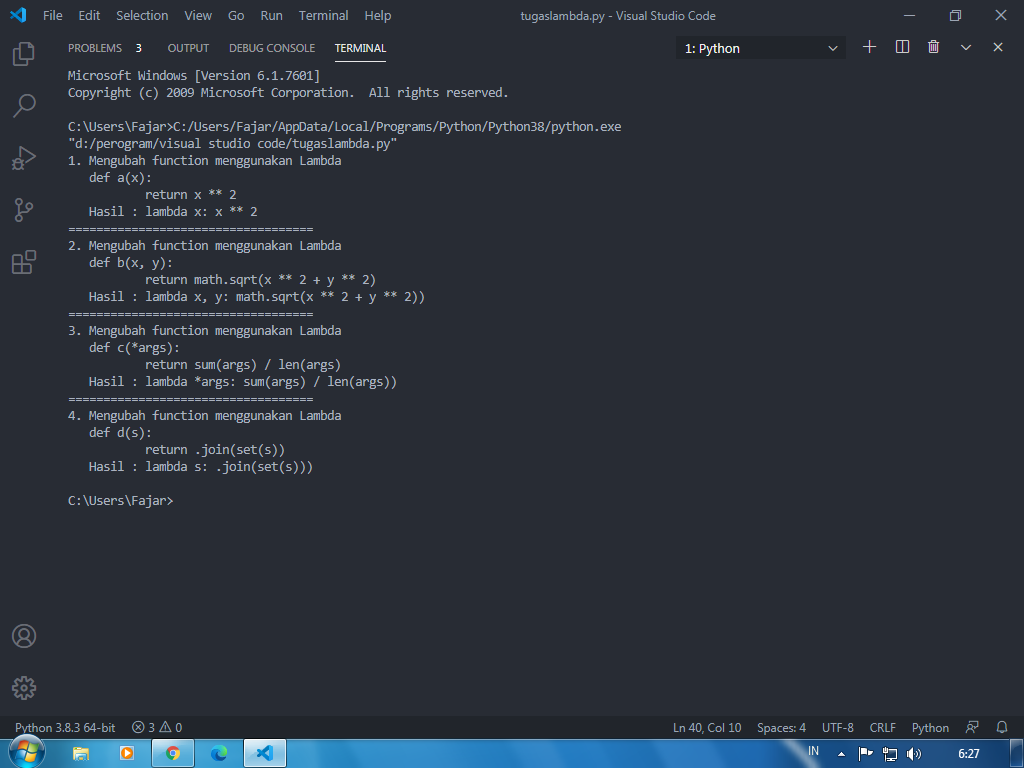This screenshot has height=768, width=1024.
Task: Click the line 'Hasil : lambda x: x ** 2'
Action: pyautogui.click(x=173, y=212)
